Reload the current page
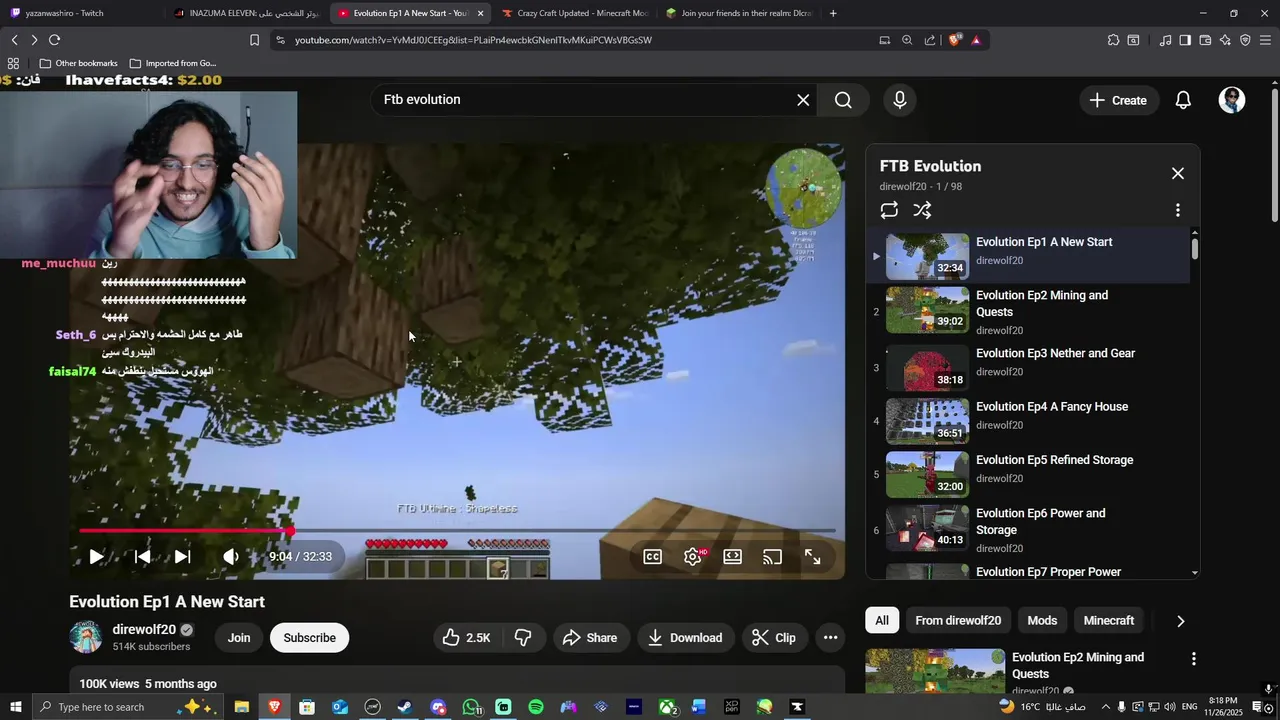This screenshot has height=720, width=1280. click(x=54, y=40)
